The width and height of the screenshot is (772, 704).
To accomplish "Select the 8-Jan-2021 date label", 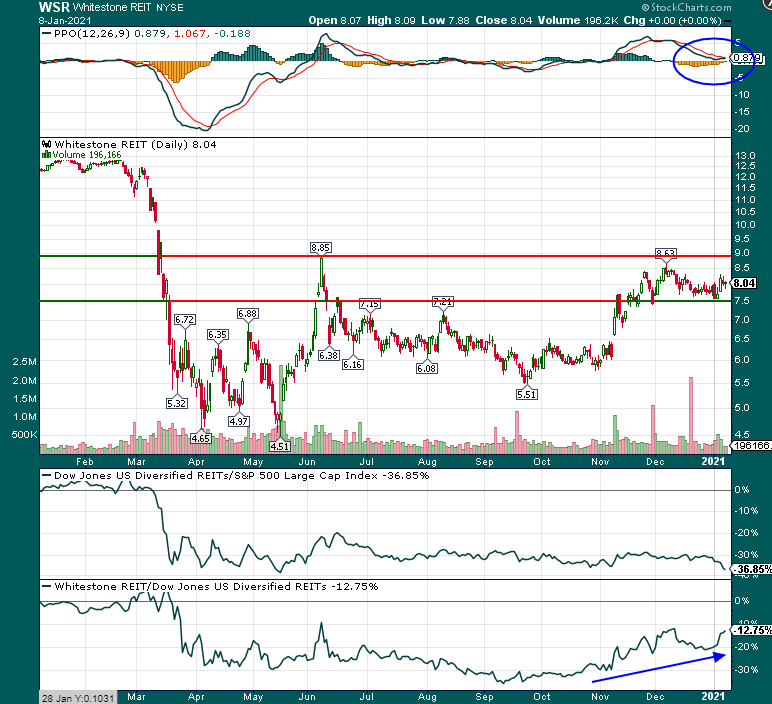I will click(x=64, y=21).
